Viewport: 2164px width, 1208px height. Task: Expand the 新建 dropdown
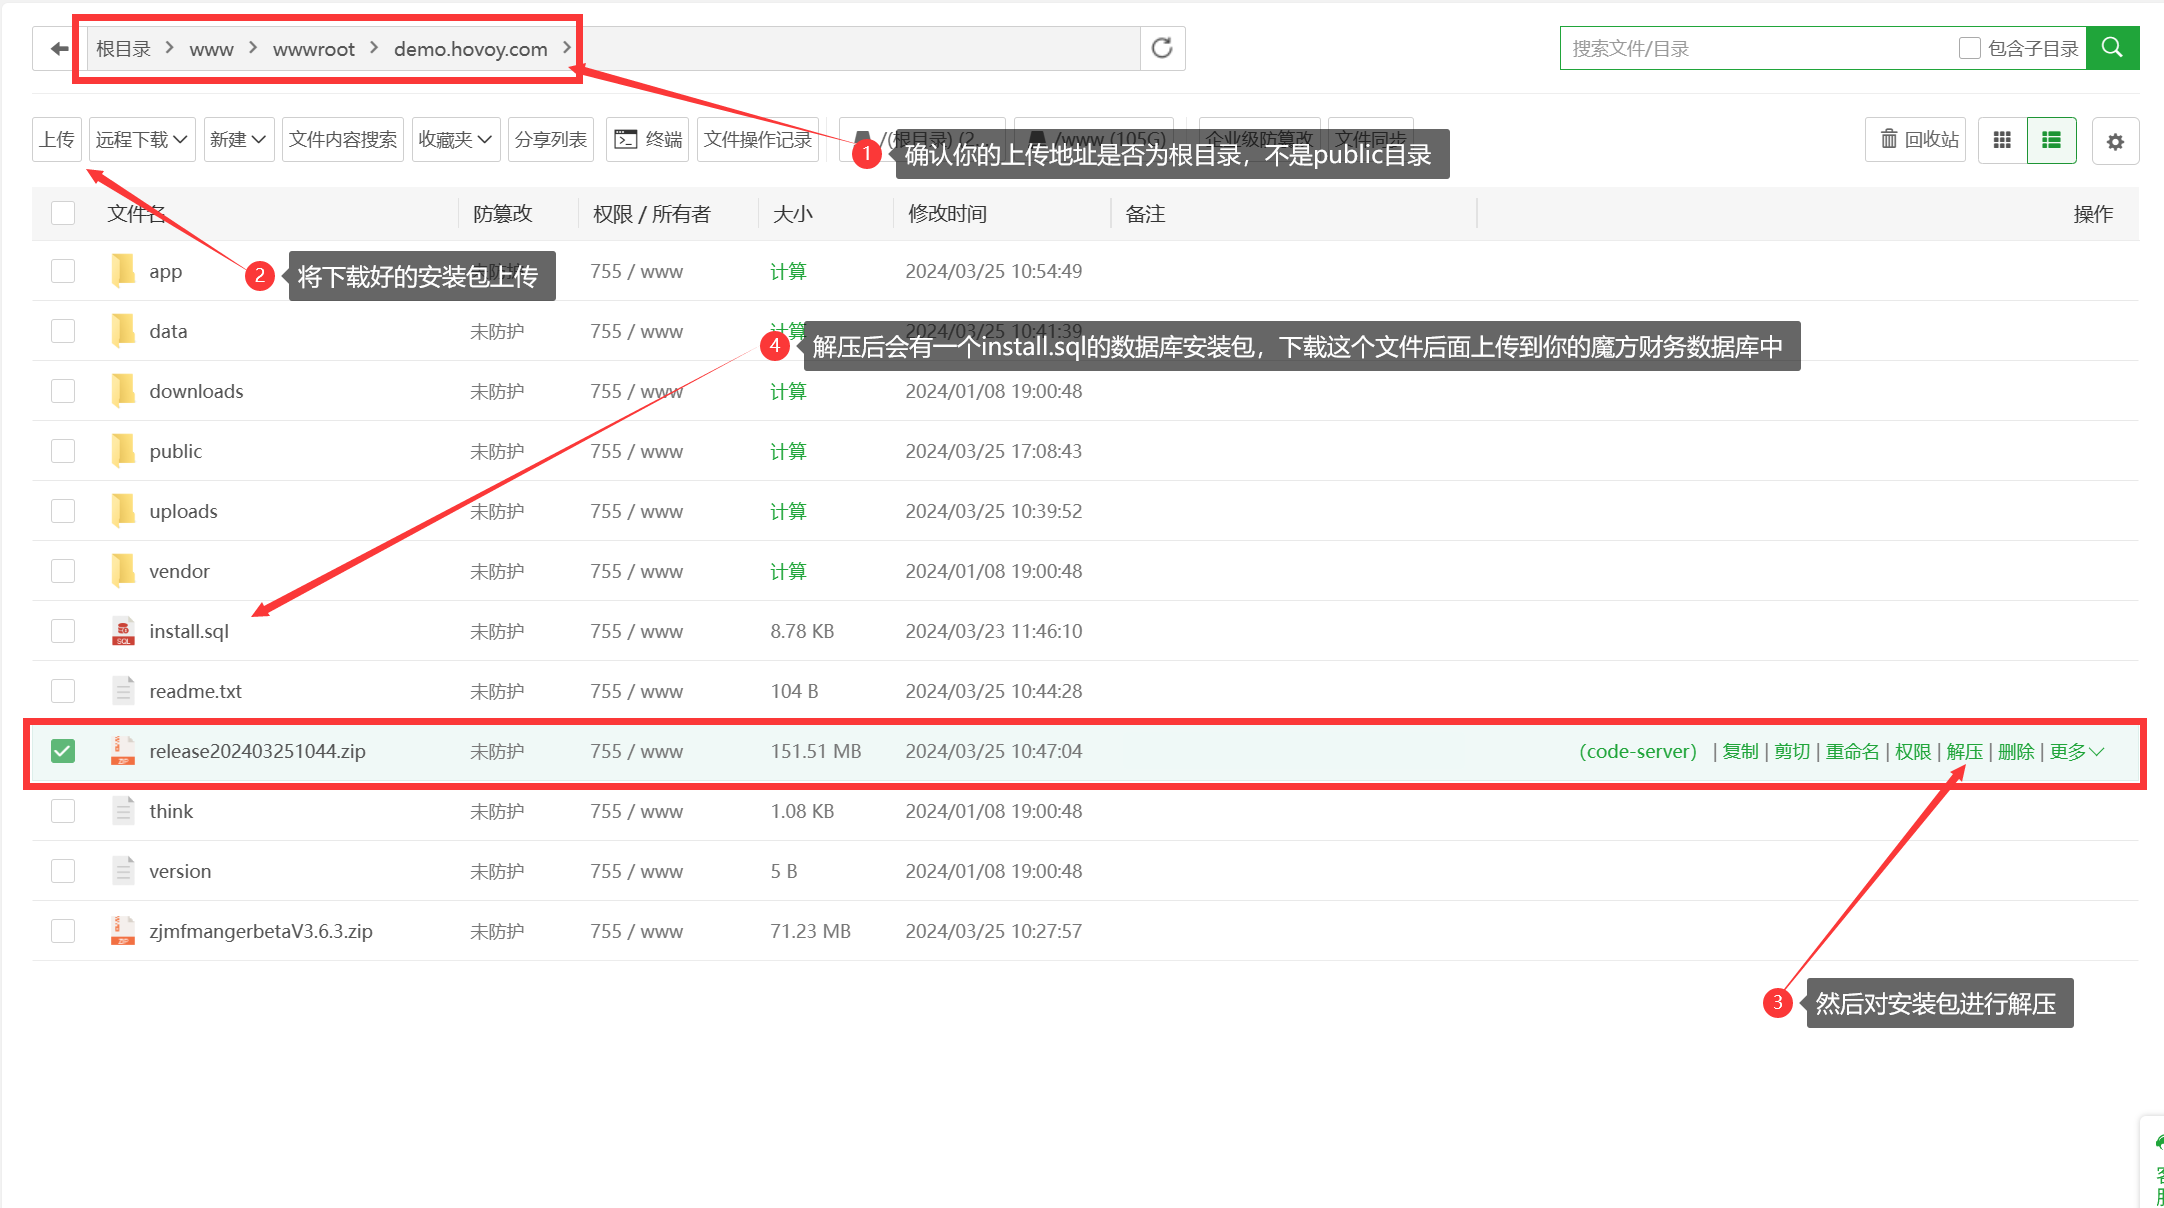coord(238,139)
